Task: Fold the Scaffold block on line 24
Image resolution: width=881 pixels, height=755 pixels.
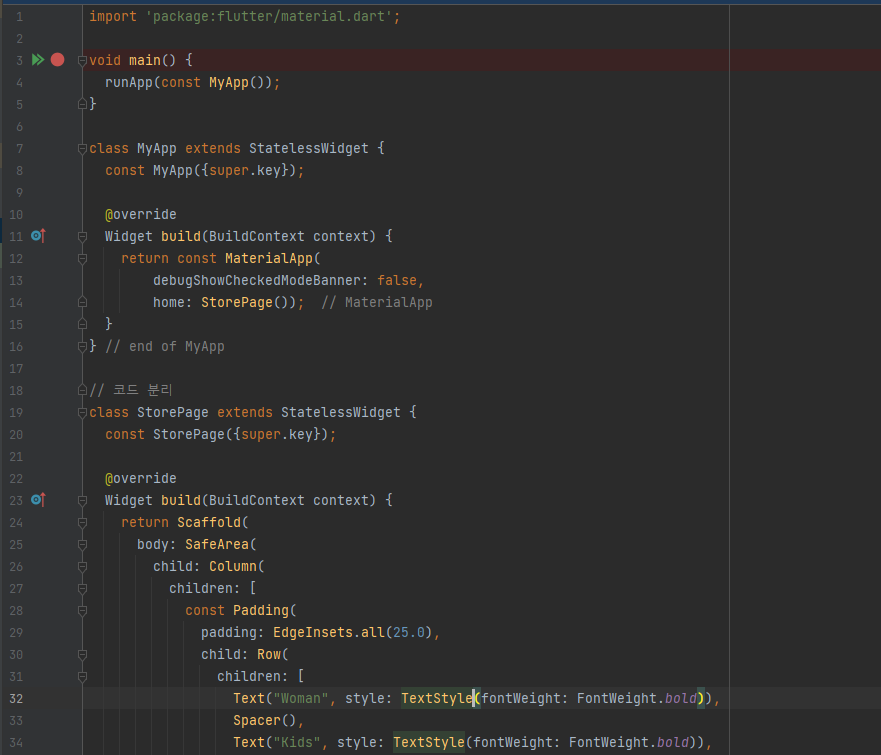Action: 82,522
